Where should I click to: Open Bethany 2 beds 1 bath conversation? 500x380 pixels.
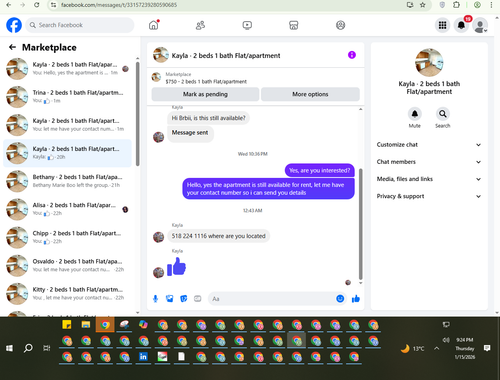click(67, 181)
